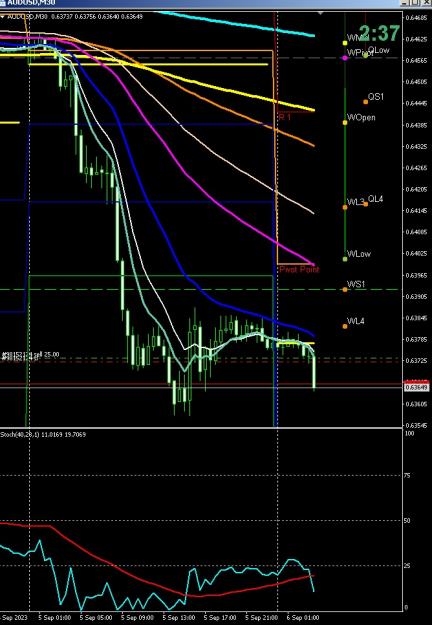The height and width of the screenshot is (625, 432).
Task: Click the 5 Sep 17:00 time label
Action: pyautogui.click(x=220, y=617)
